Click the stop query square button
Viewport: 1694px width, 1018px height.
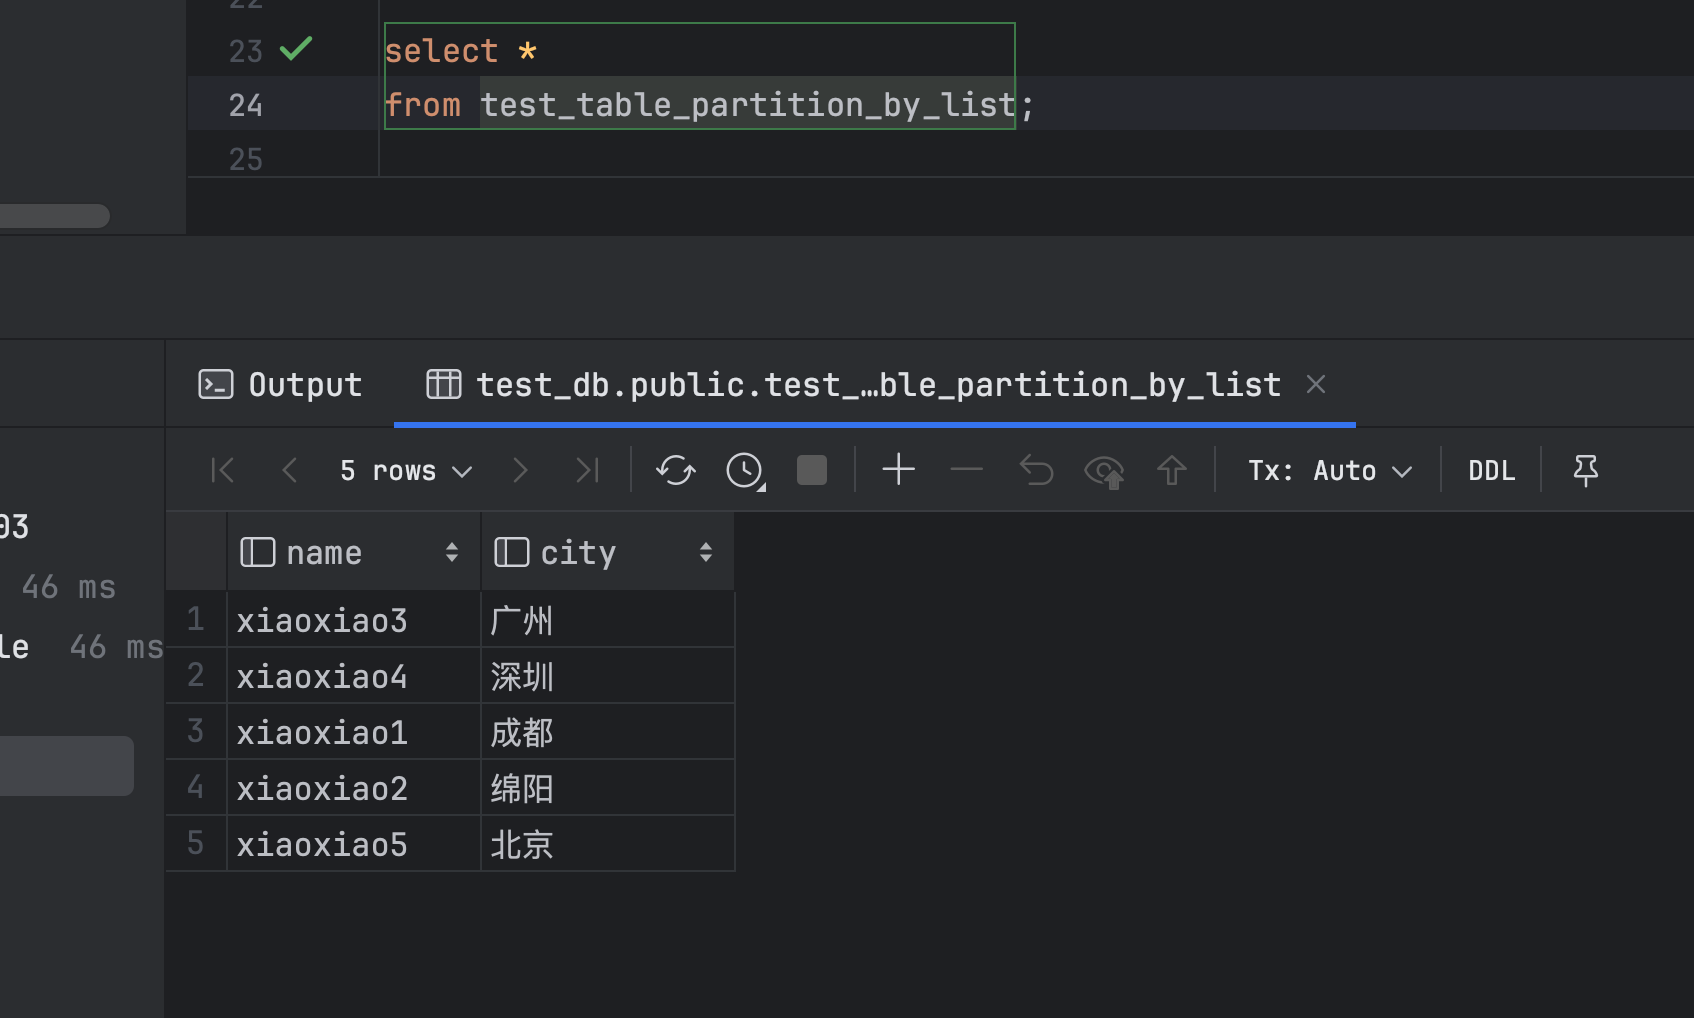coord(812,470)
